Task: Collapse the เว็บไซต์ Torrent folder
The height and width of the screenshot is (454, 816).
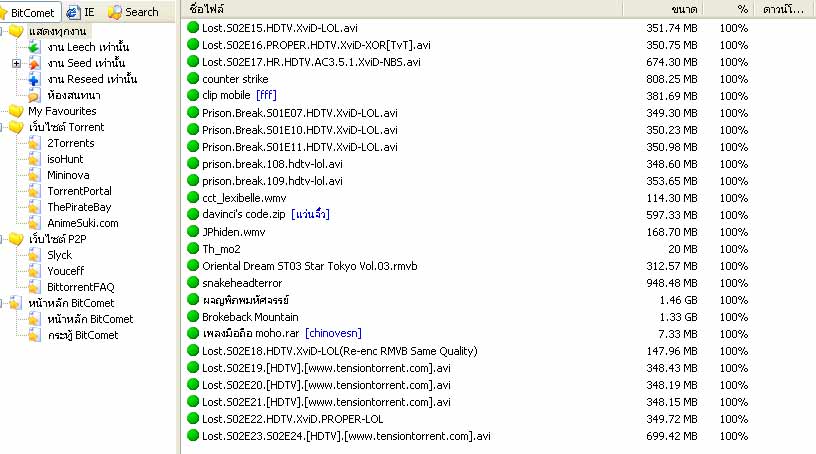Action: [2, 128]
